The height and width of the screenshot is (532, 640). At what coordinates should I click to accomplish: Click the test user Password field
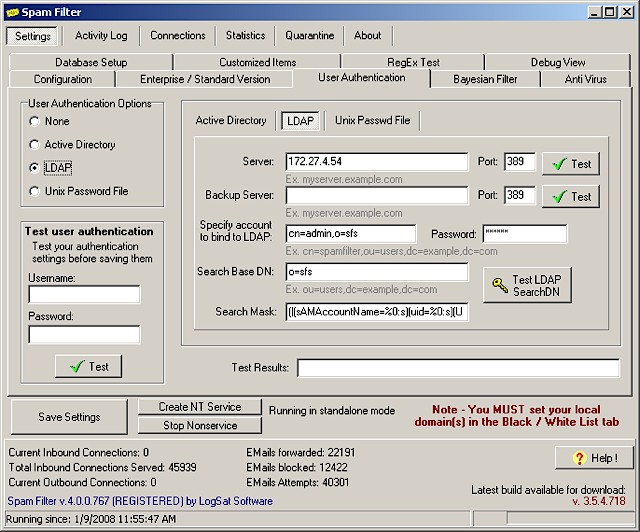point(84,334)
